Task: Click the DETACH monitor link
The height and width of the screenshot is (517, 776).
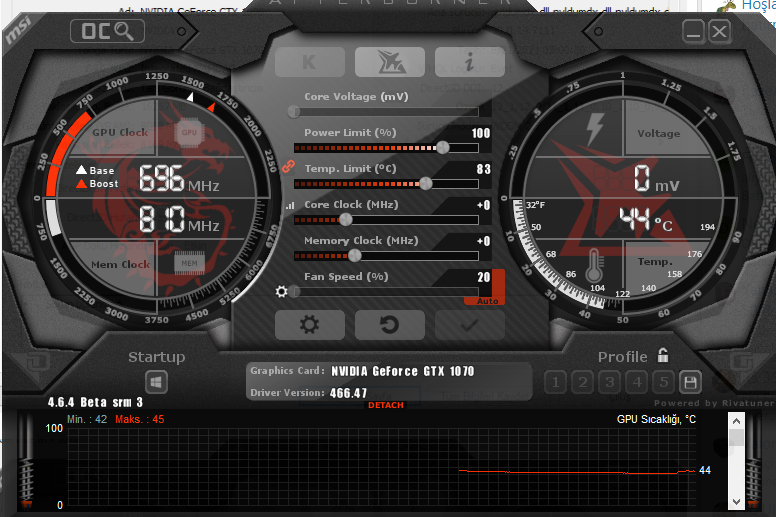Action: coord(386,405)
